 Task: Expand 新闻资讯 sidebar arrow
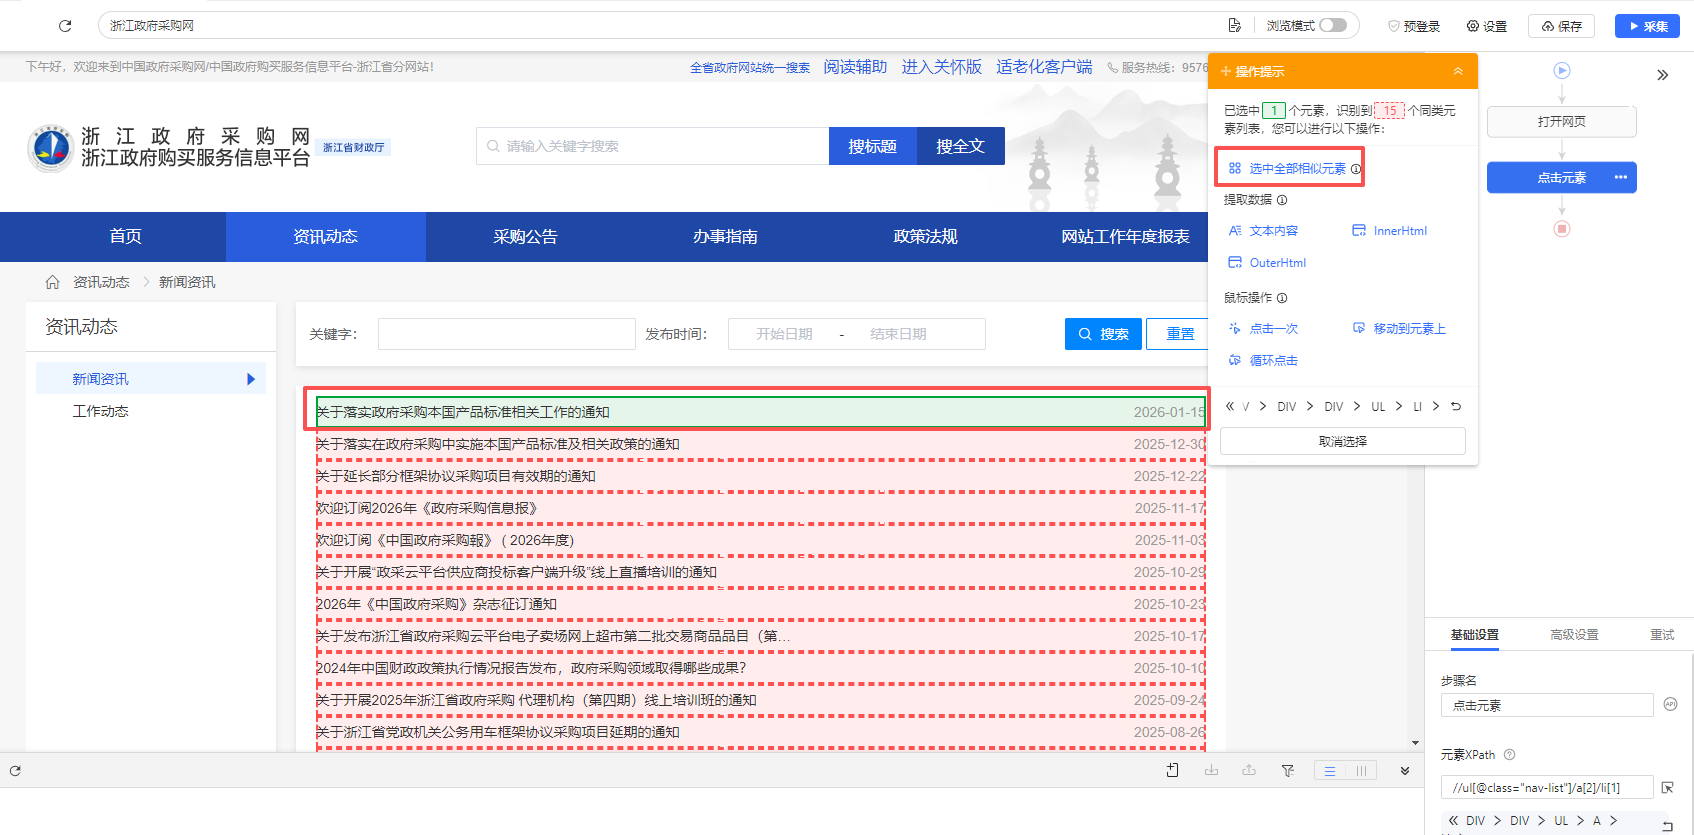(251, 379)
